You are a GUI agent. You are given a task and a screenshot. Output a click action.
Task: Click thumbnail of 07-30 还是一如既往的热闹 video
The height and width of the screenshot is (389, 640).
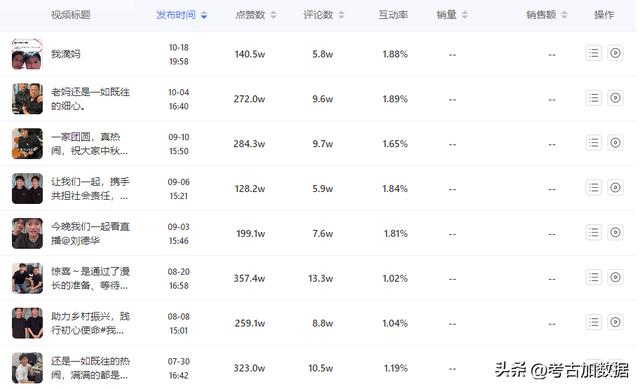pyautogui.click(x=27, y=368)
